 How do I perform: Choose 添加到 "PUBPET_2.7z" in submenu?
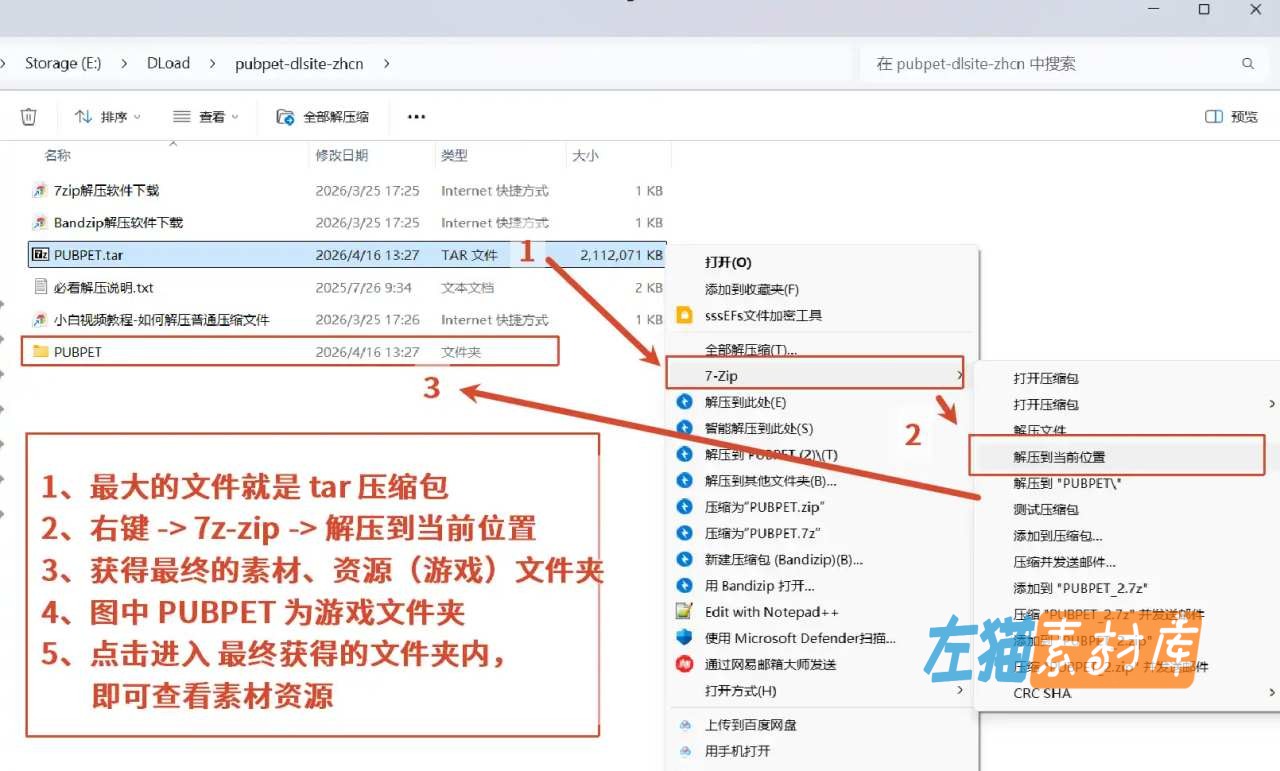tap(1080, 588)
